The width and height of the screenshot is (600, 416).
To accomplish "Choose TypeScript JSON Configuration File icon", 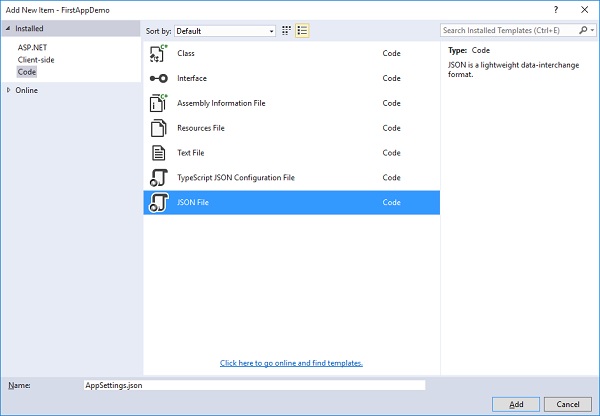I will pos(157,178).
